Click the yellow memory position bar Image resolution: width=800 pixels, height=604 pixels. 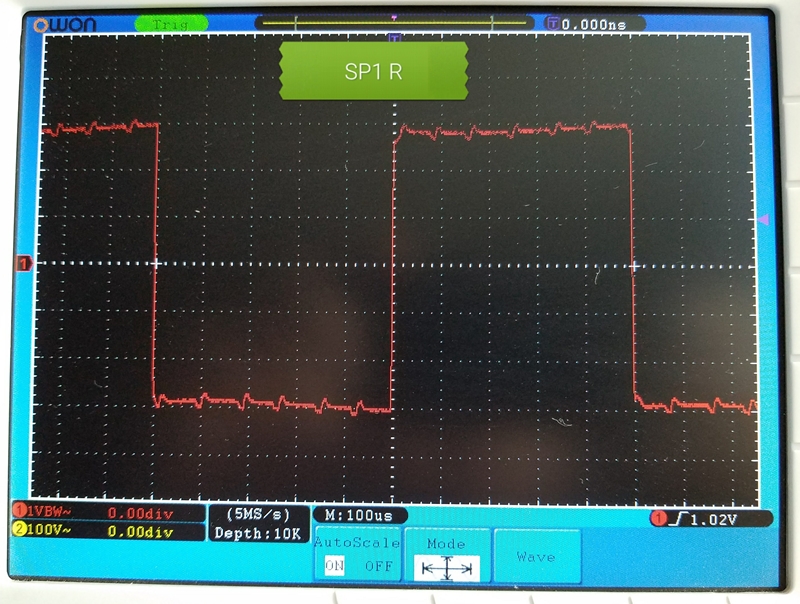point(394,21)
